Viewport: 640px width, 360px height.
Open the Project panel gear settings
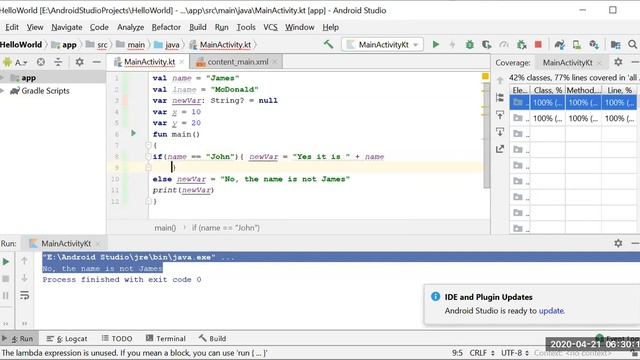(79, 62)
